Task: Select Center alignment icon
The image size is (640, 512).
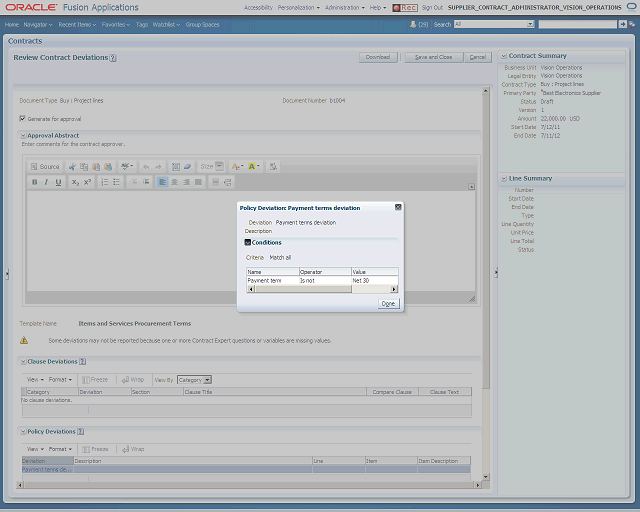Action: coord(174,182)
